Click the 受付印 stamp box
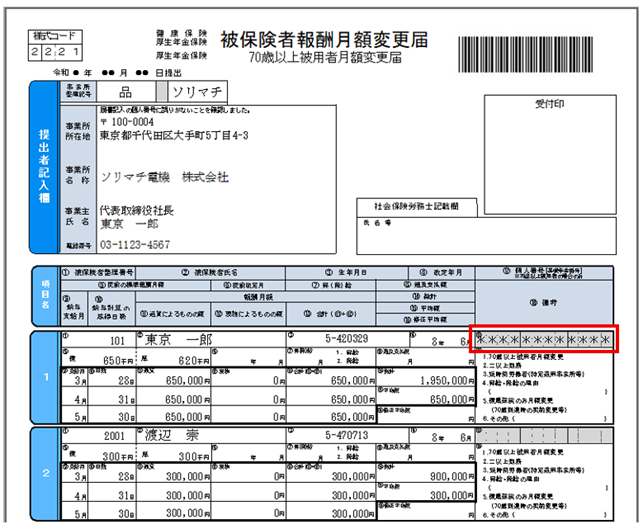Screen dimensions: 643x529 (x=550, y=154)
